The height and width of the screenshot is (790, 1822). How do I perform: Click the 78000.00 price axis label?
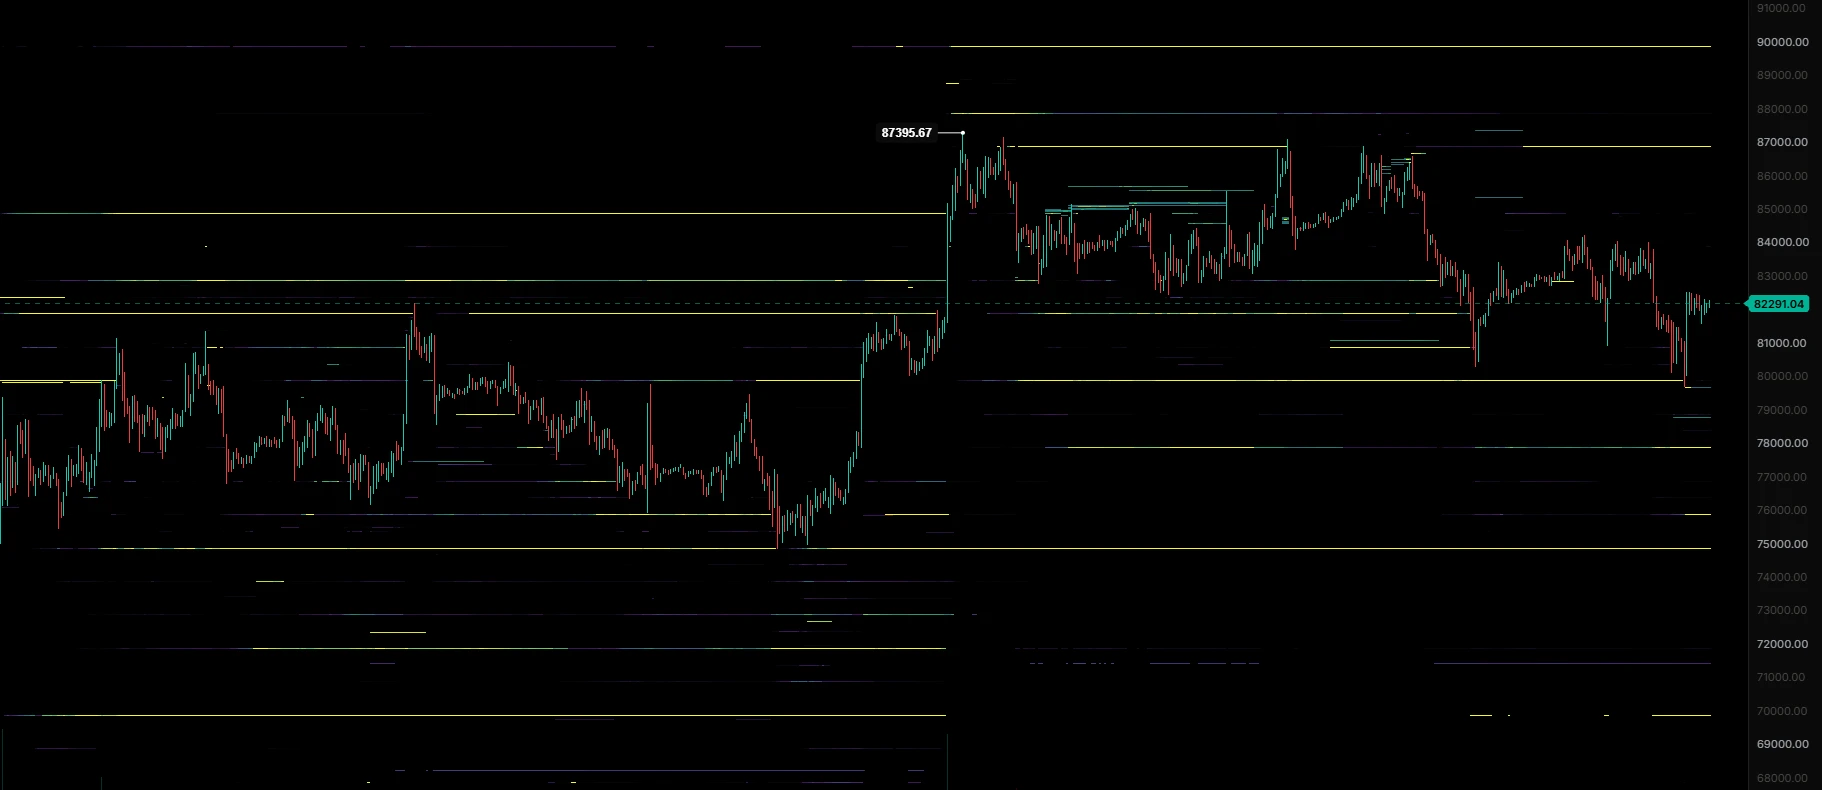pyautogui.click(x=1782, y=443)
